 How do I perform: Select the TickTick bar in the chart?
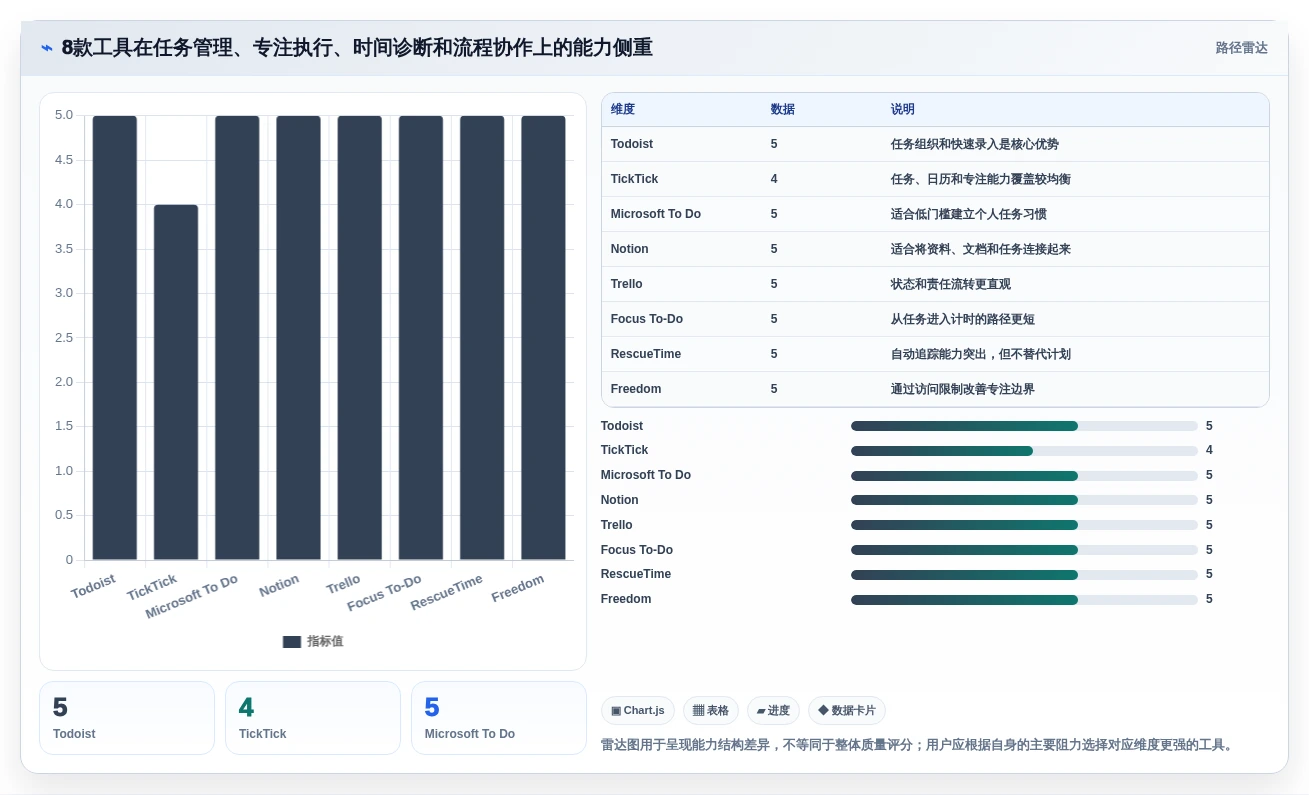(176, 382)
